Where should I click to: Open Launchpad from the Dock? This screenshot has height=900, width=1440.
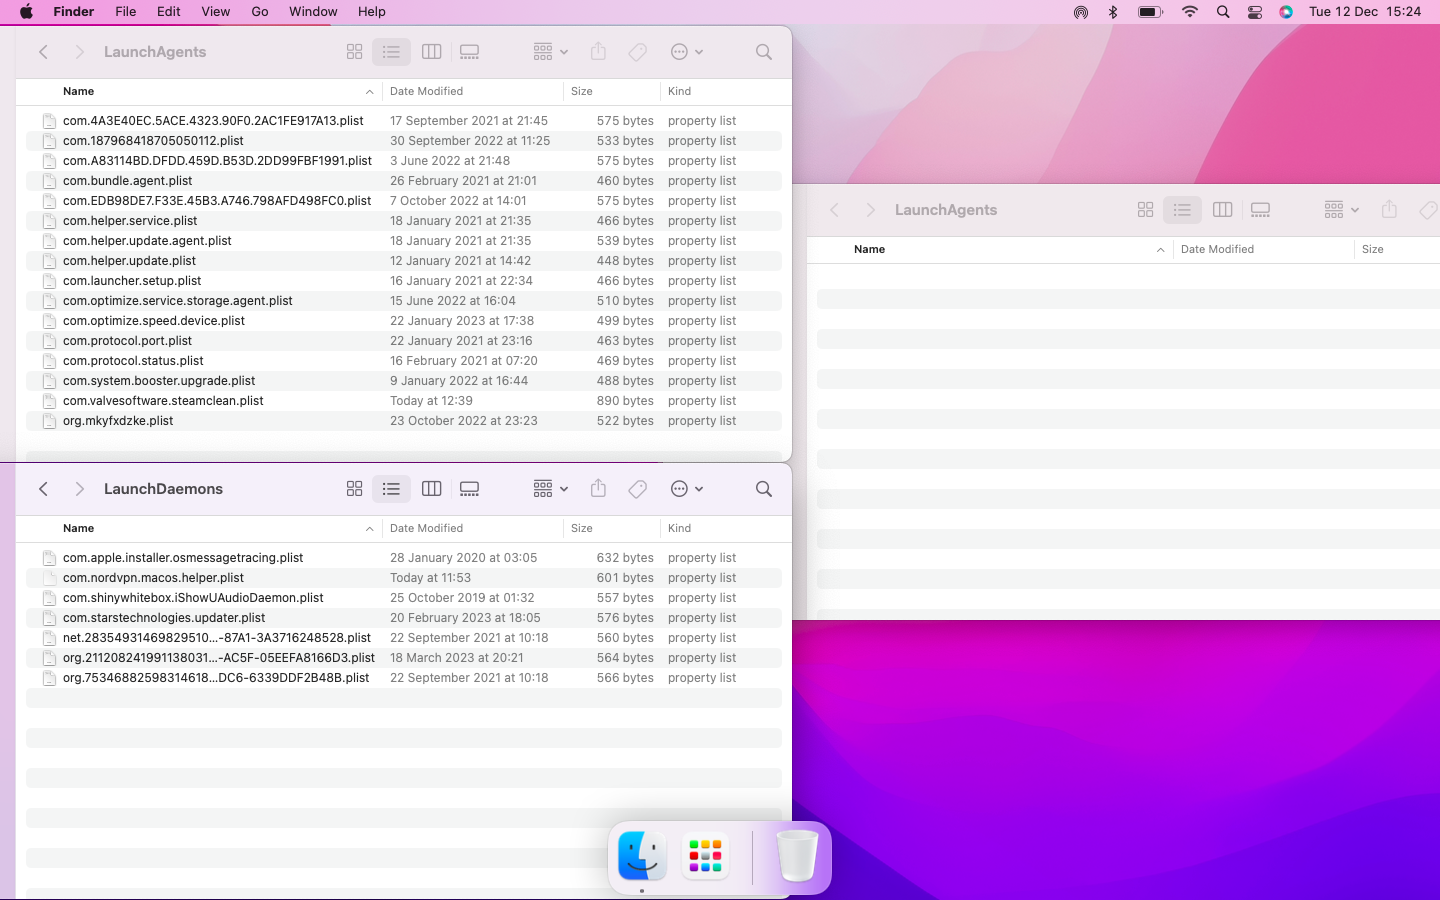coord(704,857)
